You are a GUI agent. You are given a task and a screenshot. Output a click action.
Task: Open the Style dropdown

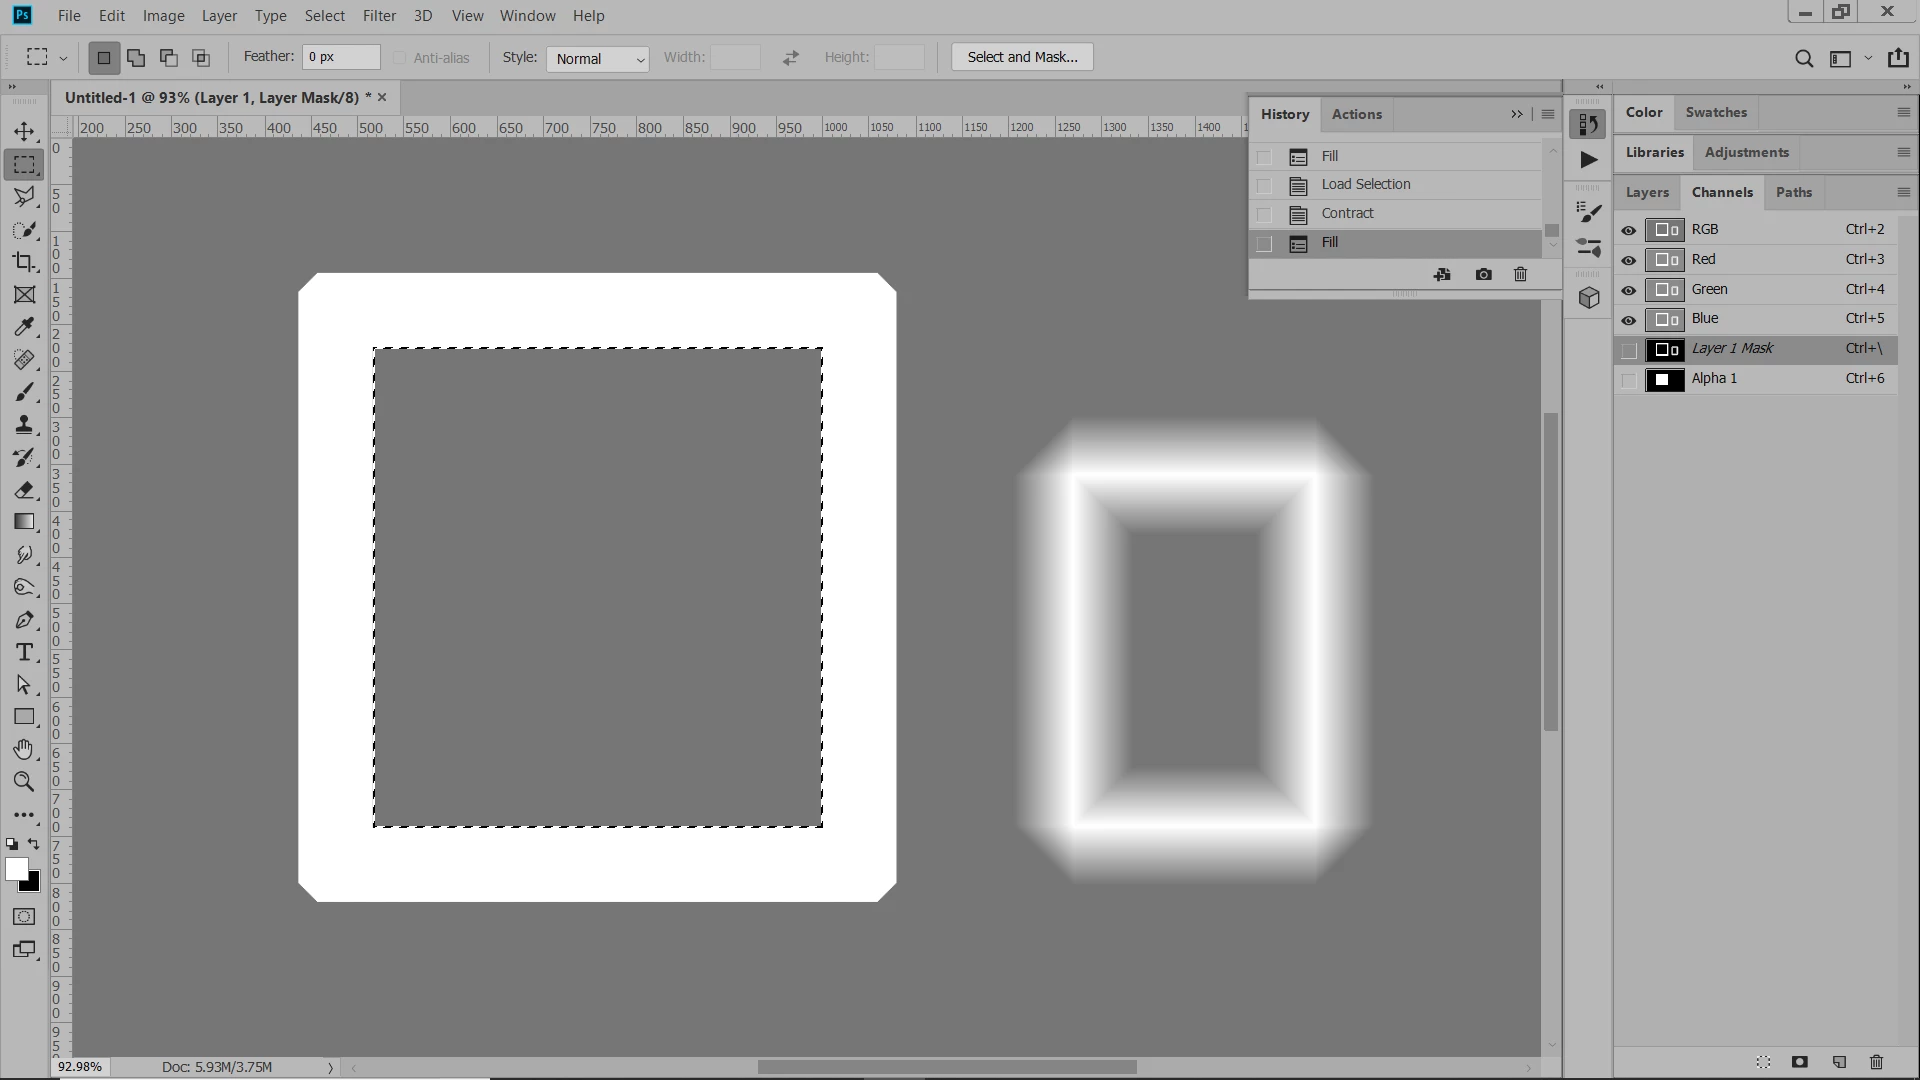pyautogui.click(x=598, y=59)
